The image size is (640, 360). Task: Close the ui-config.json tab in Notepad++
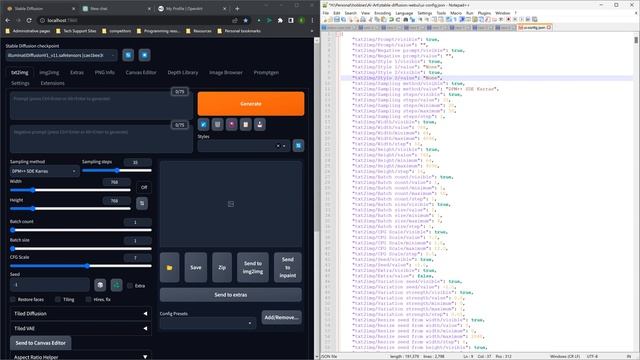click(x=549, y=27)
